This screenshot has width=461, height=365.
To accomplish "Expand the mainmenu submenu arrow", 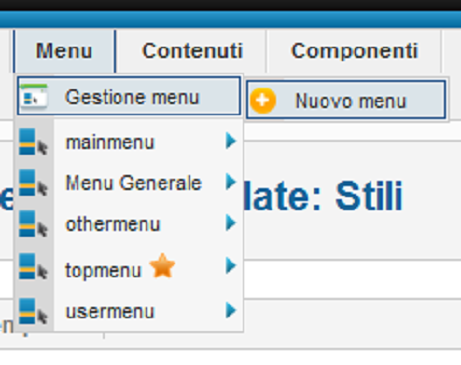I will pyautogui.click(x=231, y=141).
